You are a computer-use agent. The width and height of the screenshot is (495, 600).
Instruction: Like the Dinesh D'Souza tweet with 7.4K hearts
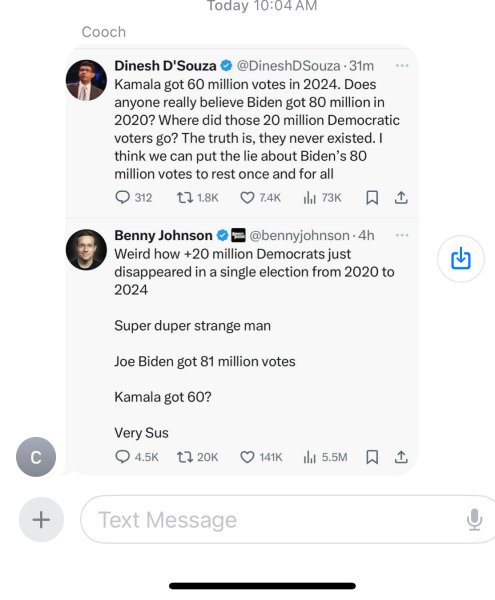247,197
